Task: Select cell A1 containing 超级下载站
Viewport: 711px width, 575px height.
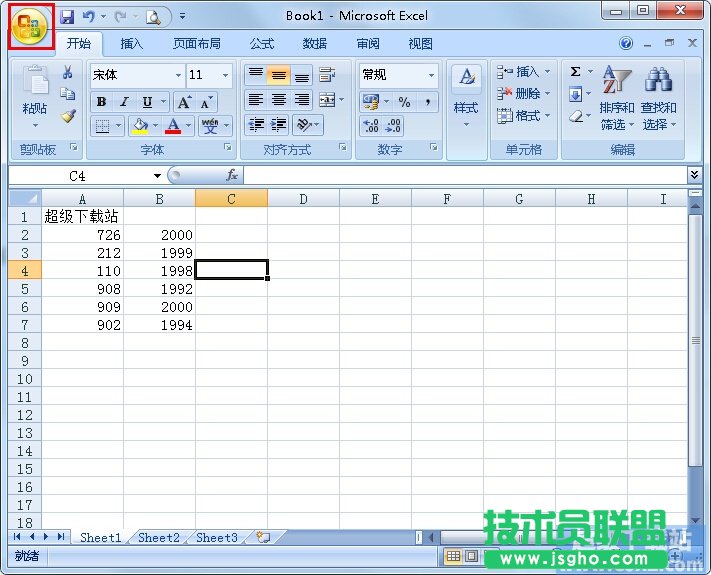Action: pyautogui.click(x=82, y=216)
